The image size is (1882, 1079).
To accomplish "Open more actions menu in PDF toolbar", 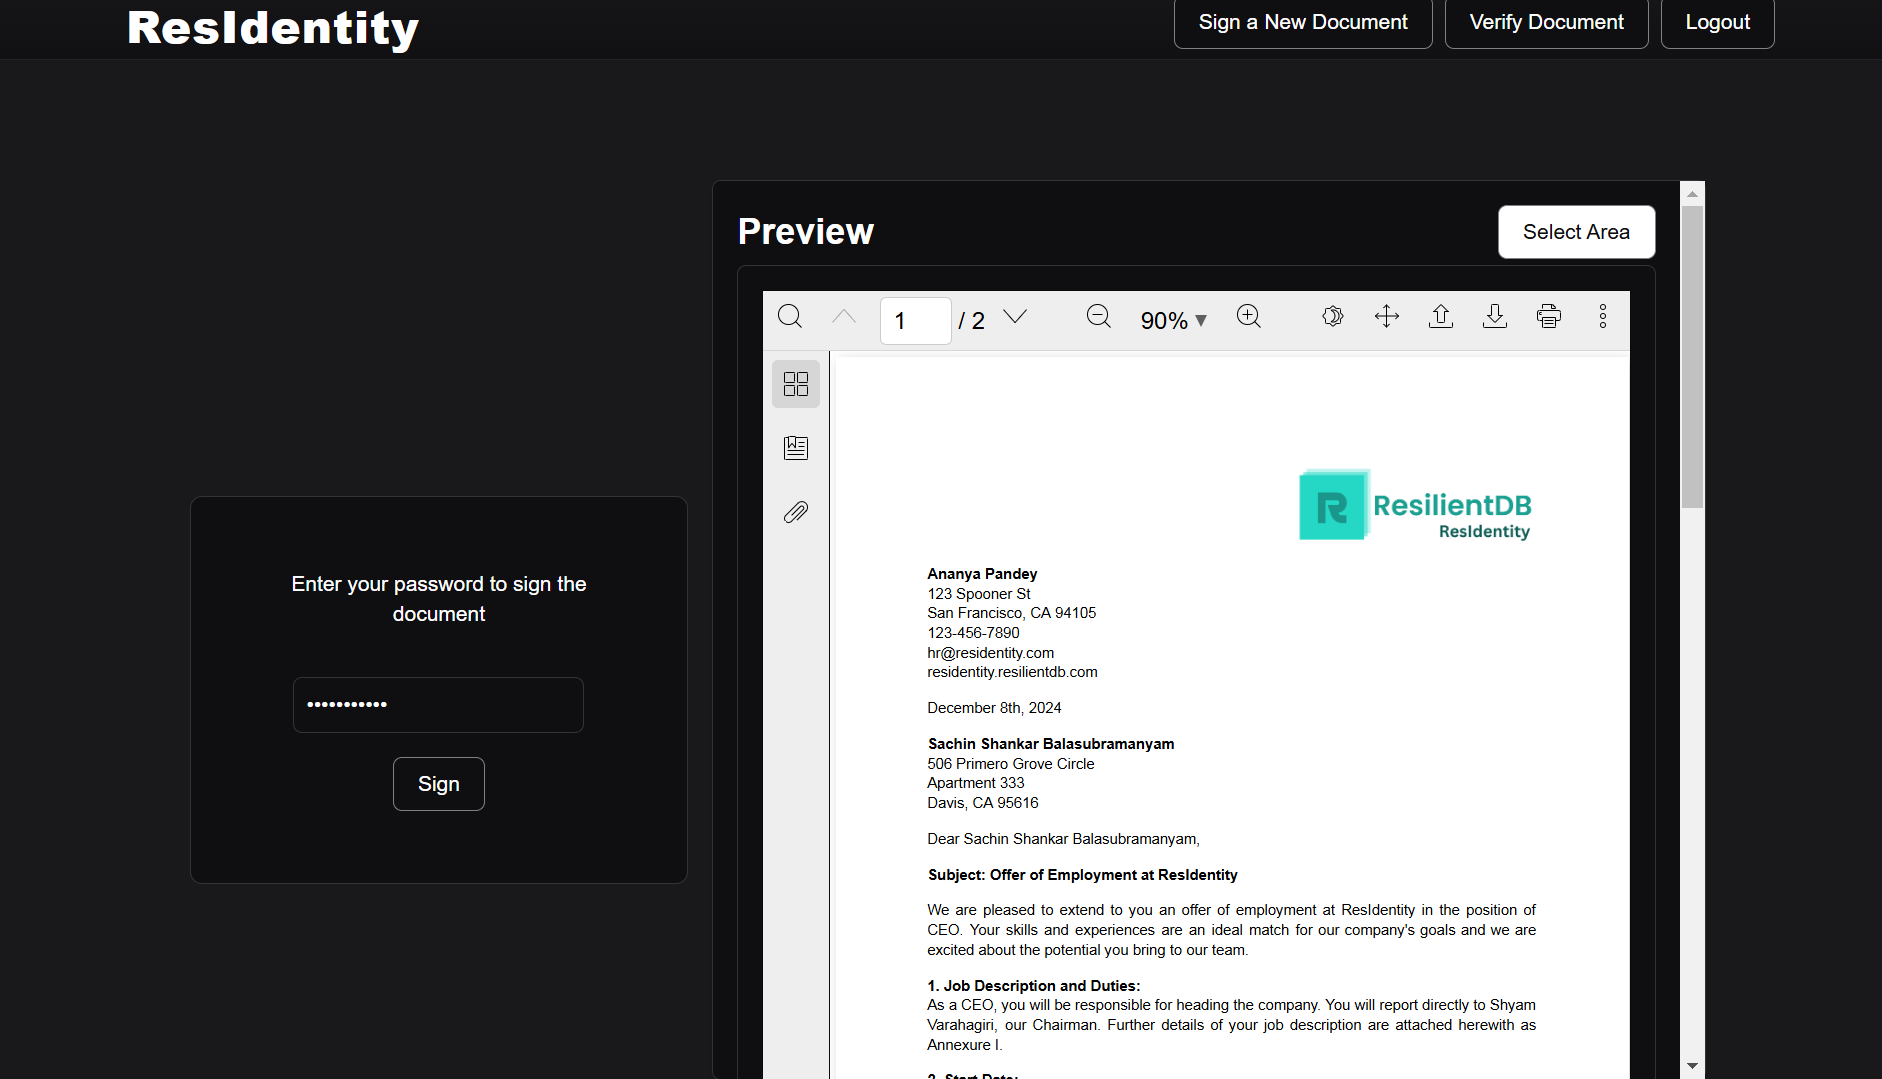I will tap(1603, 317).
